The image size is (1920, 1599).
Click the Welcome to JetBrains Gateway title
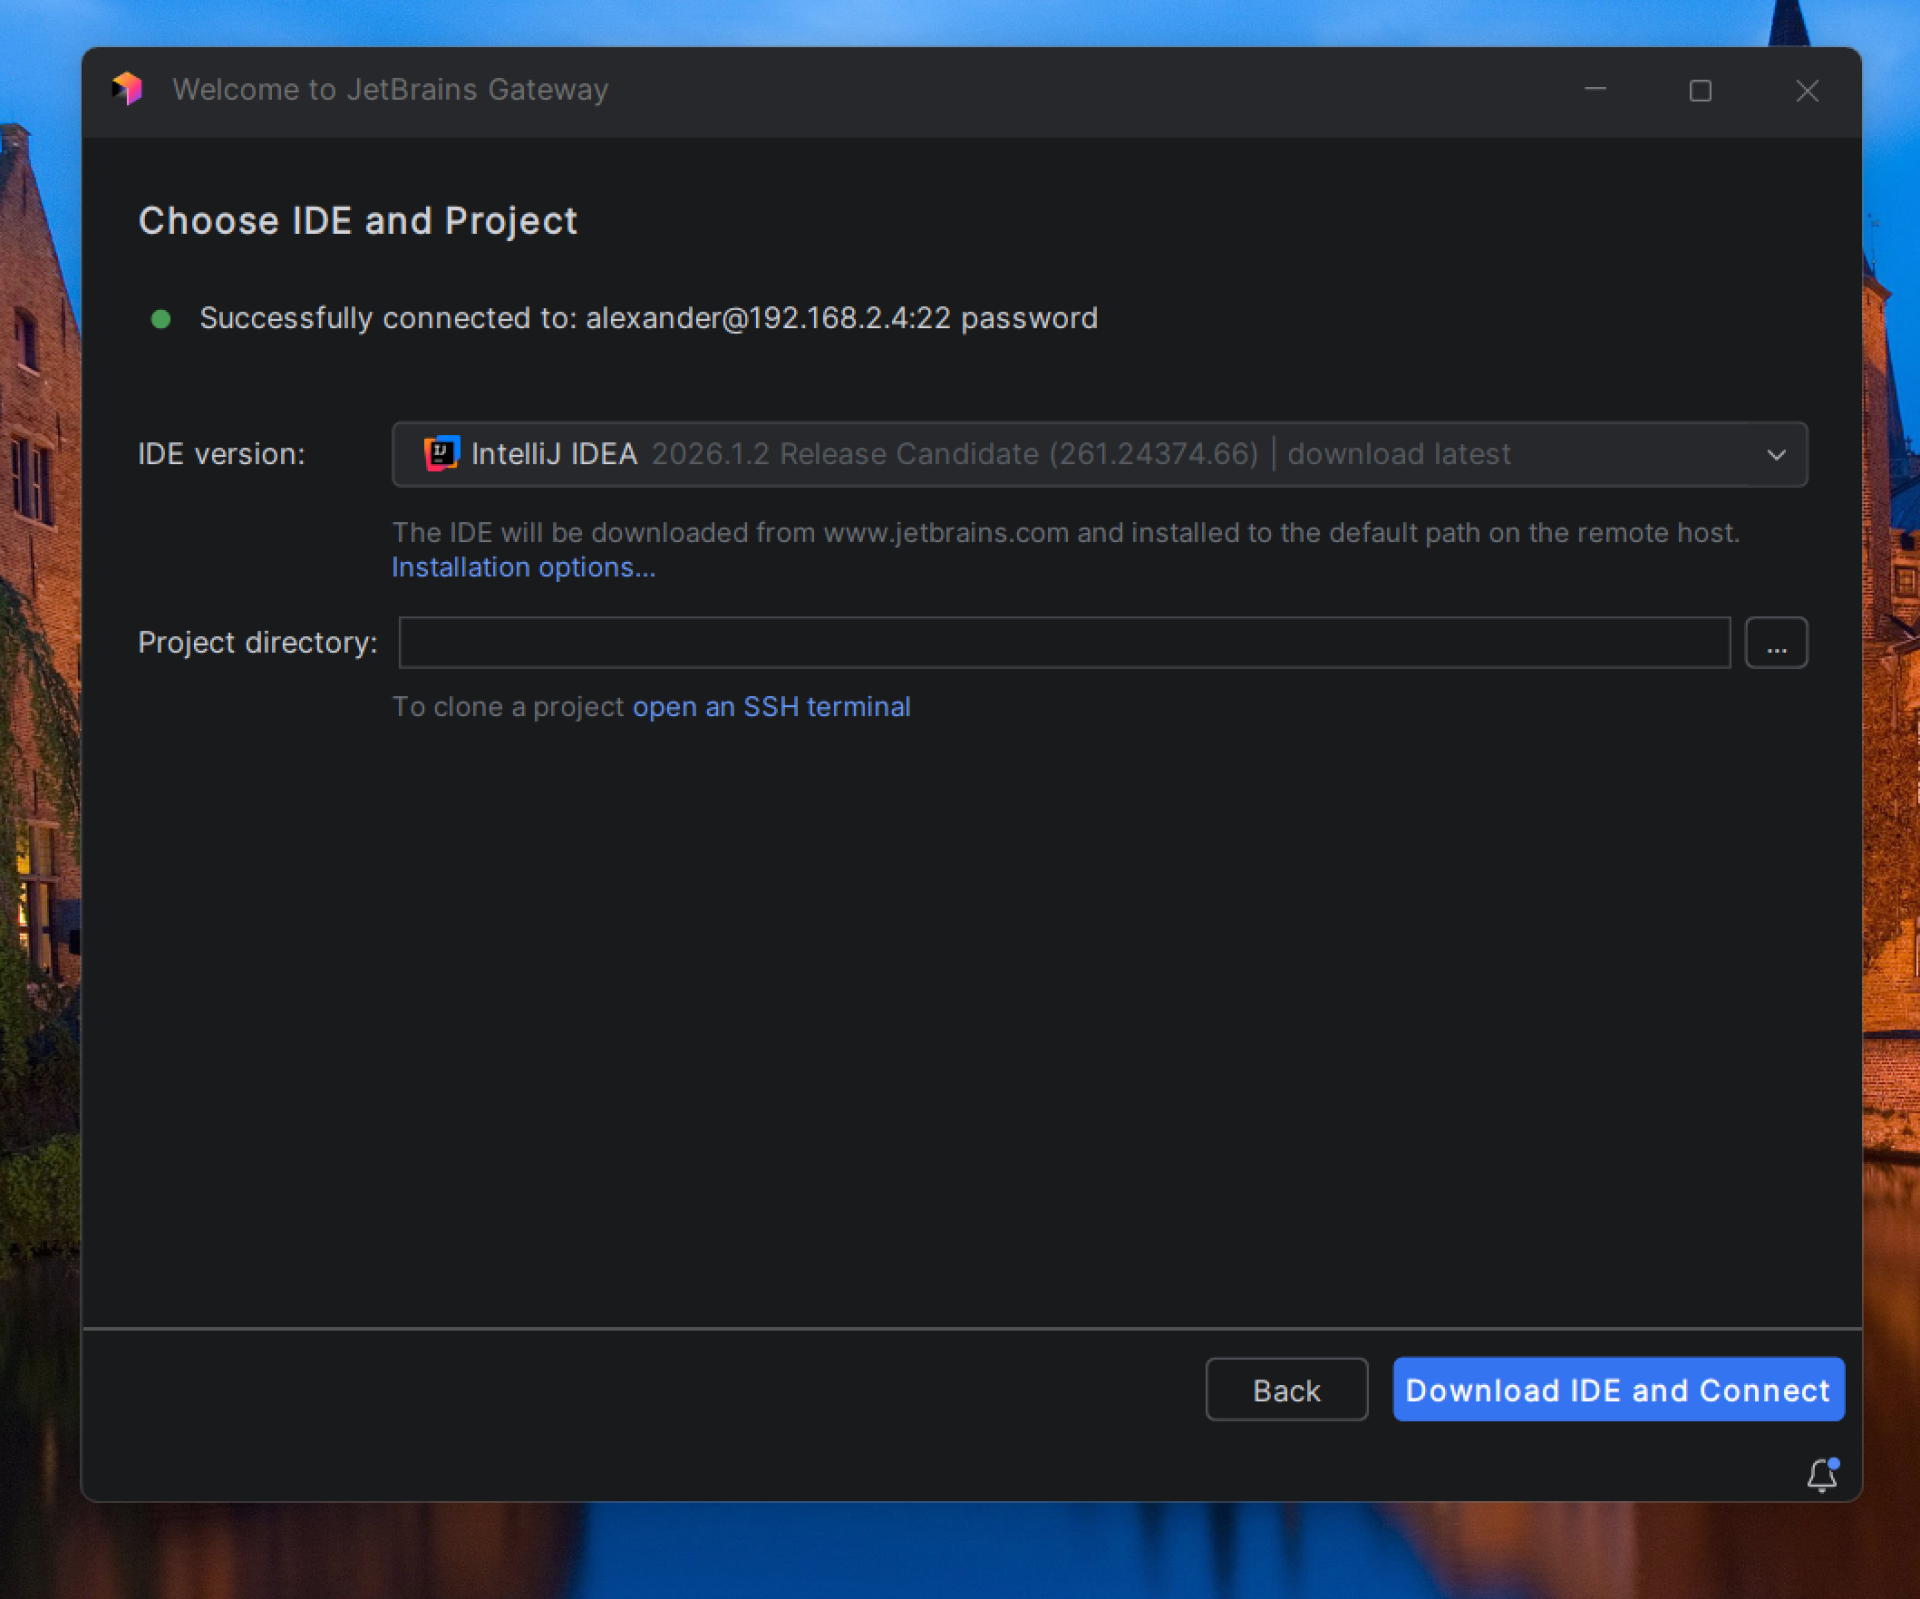390,90
